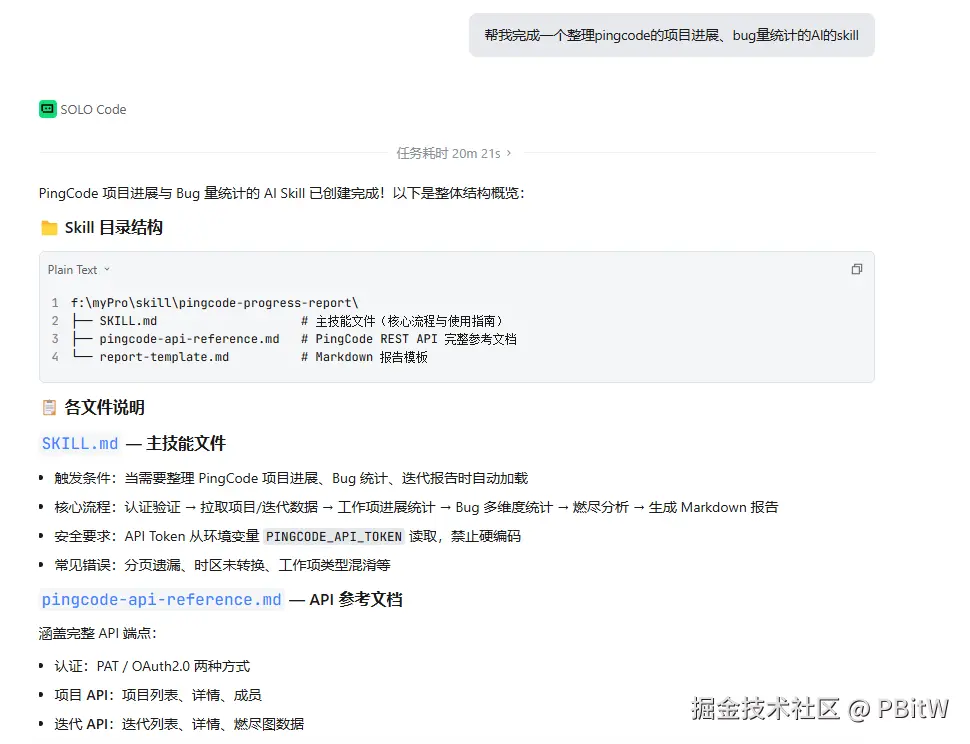The width and height of the screenshot is (970, 744).
Task: Click the 涵盖完整 API 端点 text
Action: tap(98, 633)
